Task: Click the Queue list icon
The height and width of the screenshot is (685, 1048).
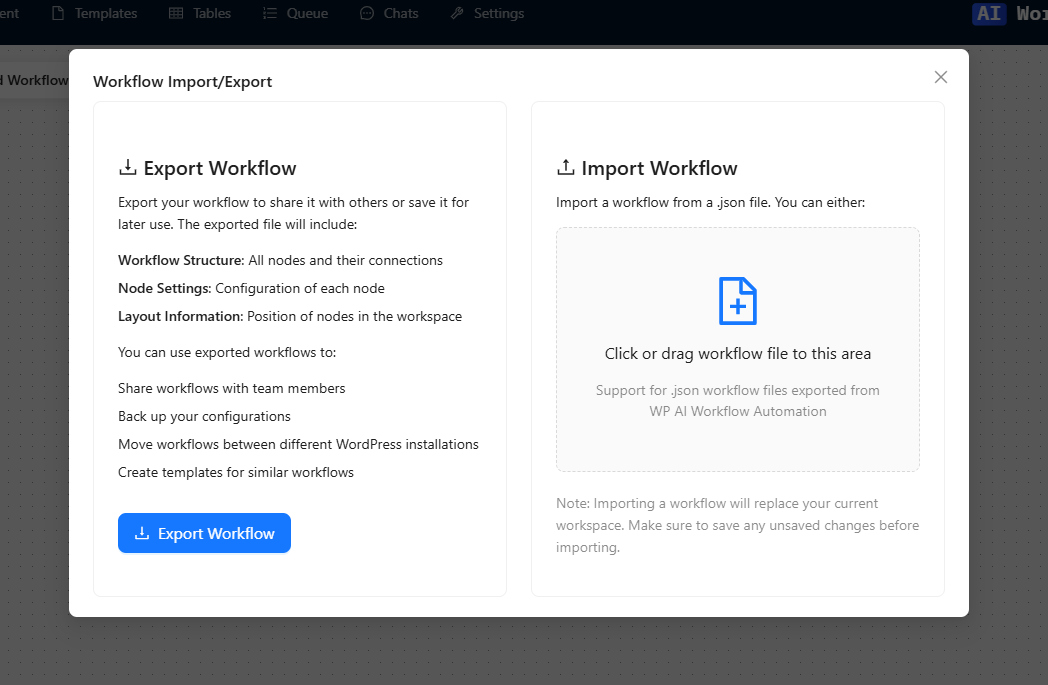Action: [270, 13]
